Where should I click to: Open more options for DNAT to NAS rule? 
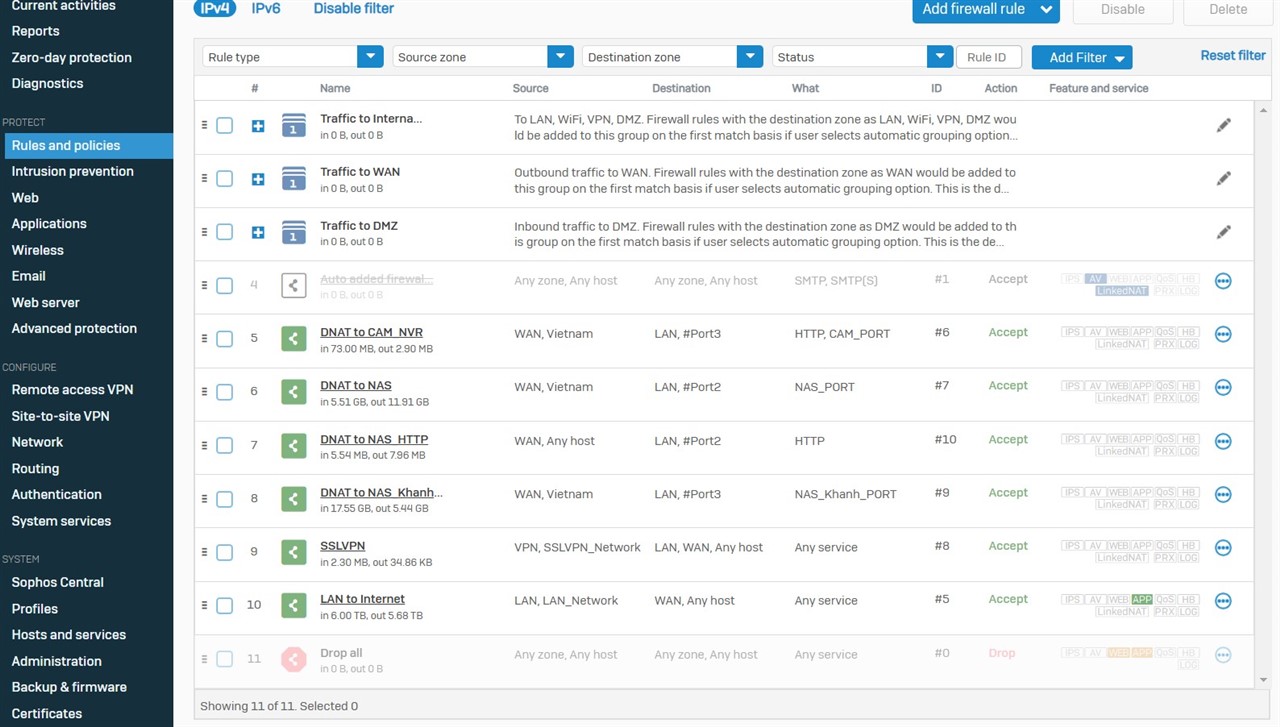point(1222,388)
